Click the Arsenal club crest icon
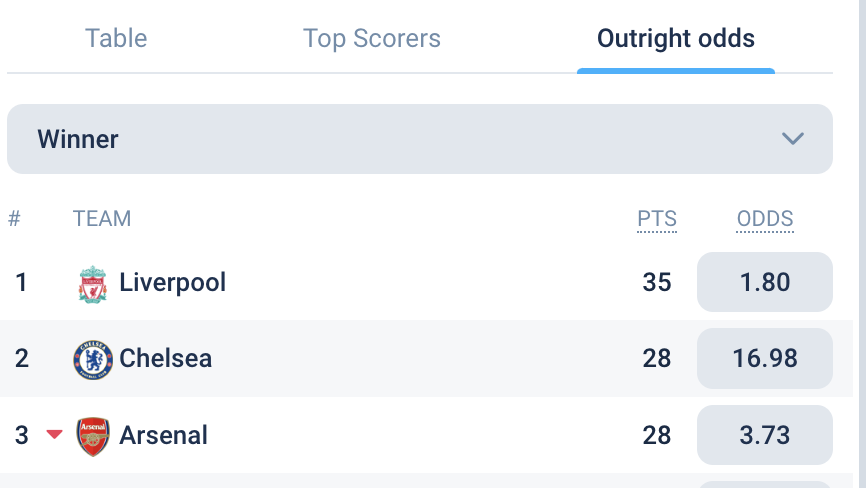 point(93,436)
